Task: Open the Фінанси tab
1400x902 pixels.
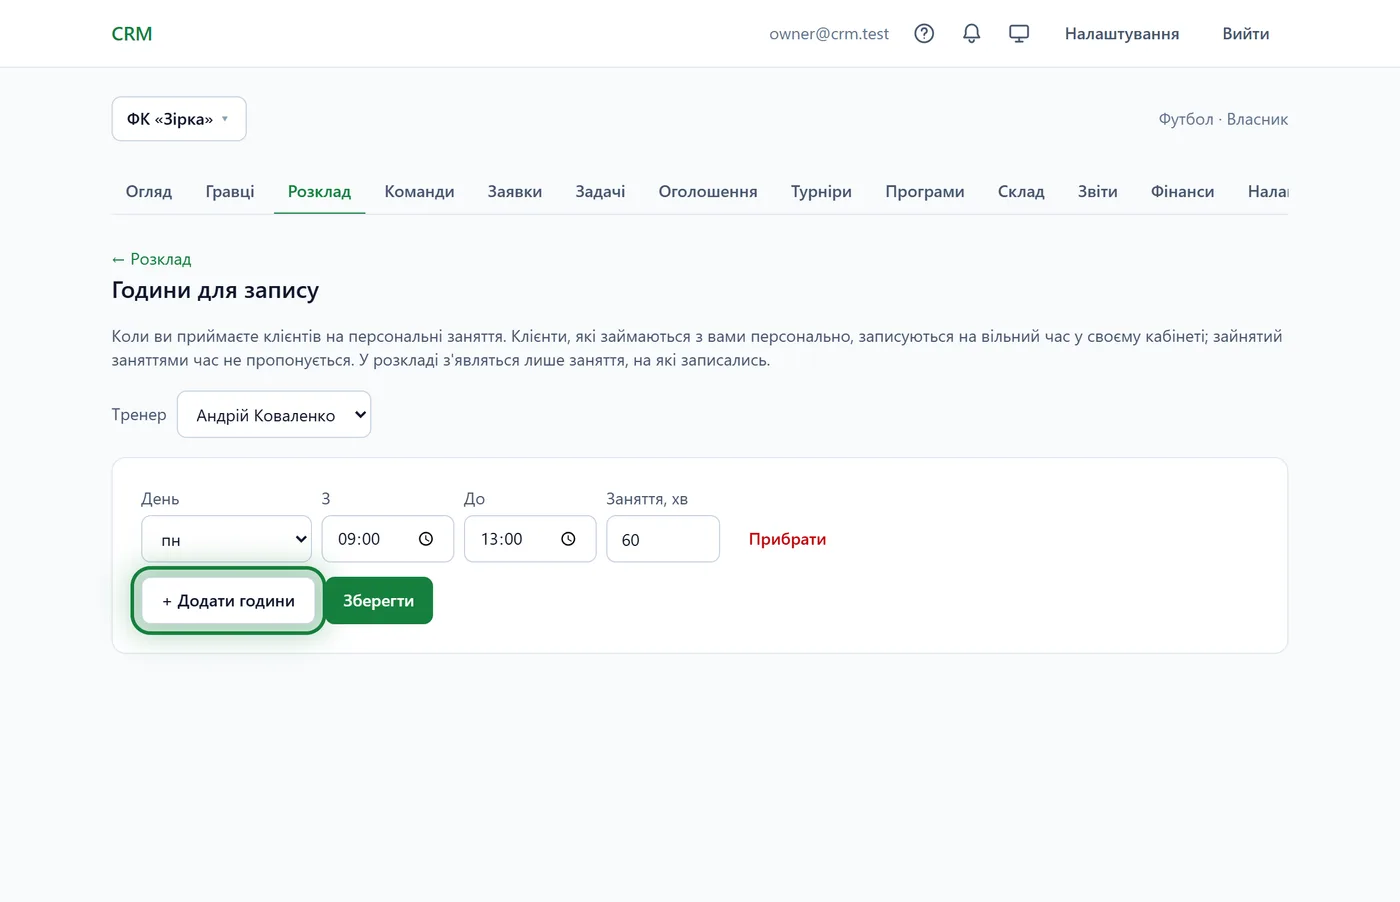Action: click(x=1182, y=191)
